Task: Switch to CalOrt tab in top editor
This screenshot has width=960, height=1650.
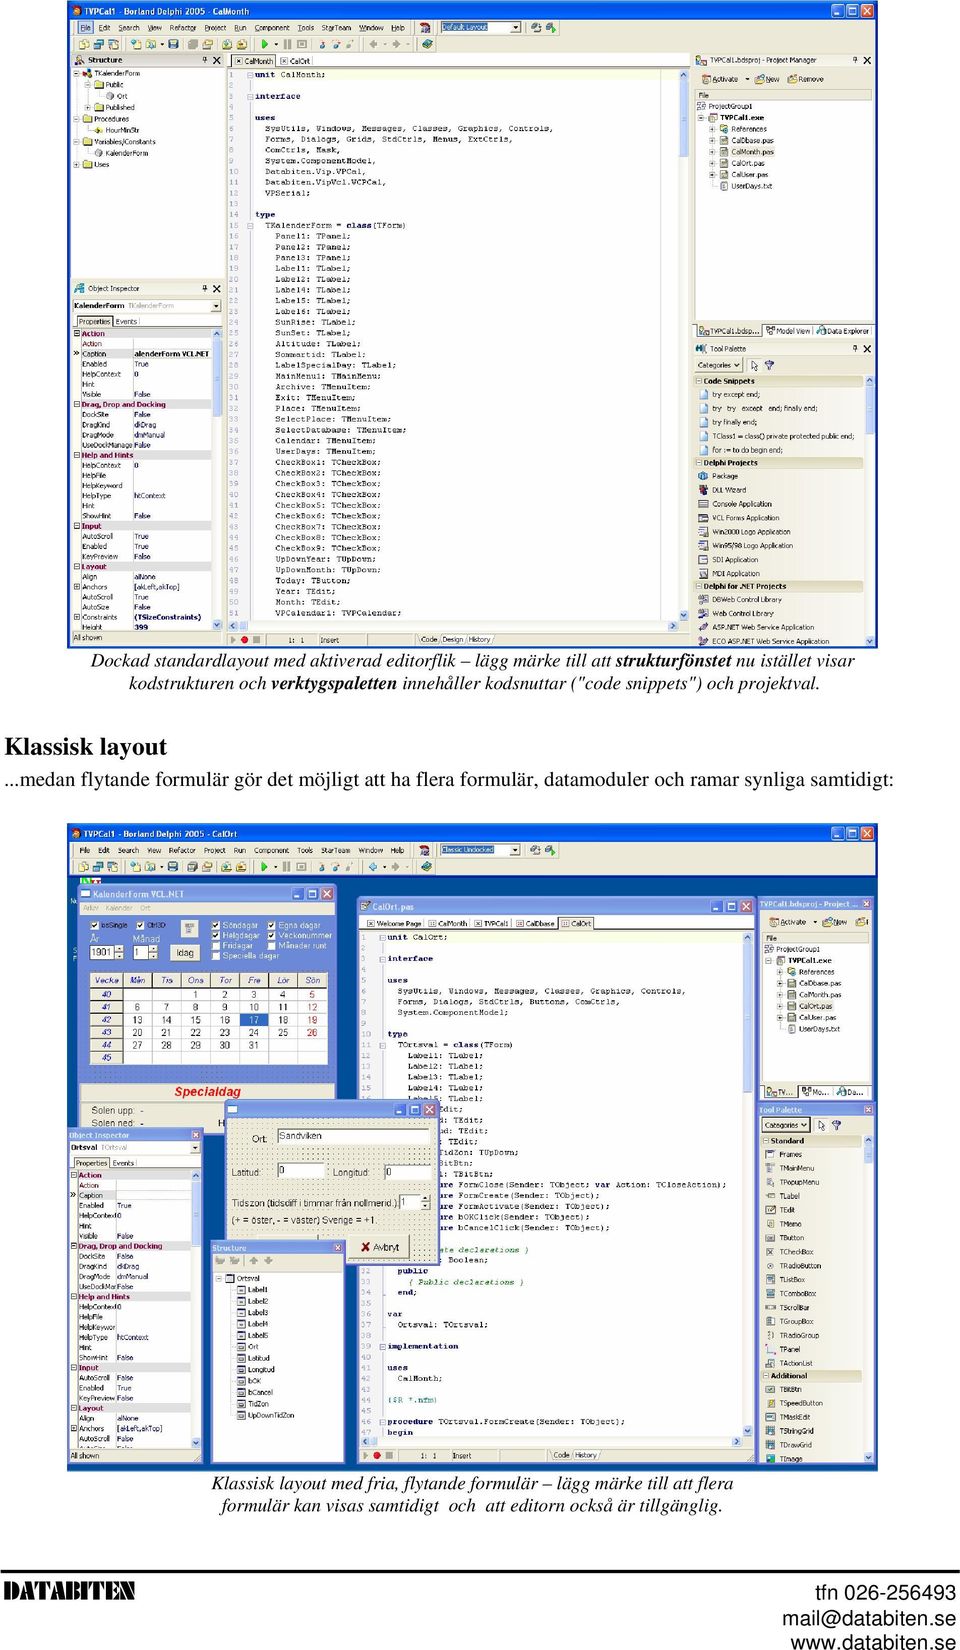Action: [296, 61]
